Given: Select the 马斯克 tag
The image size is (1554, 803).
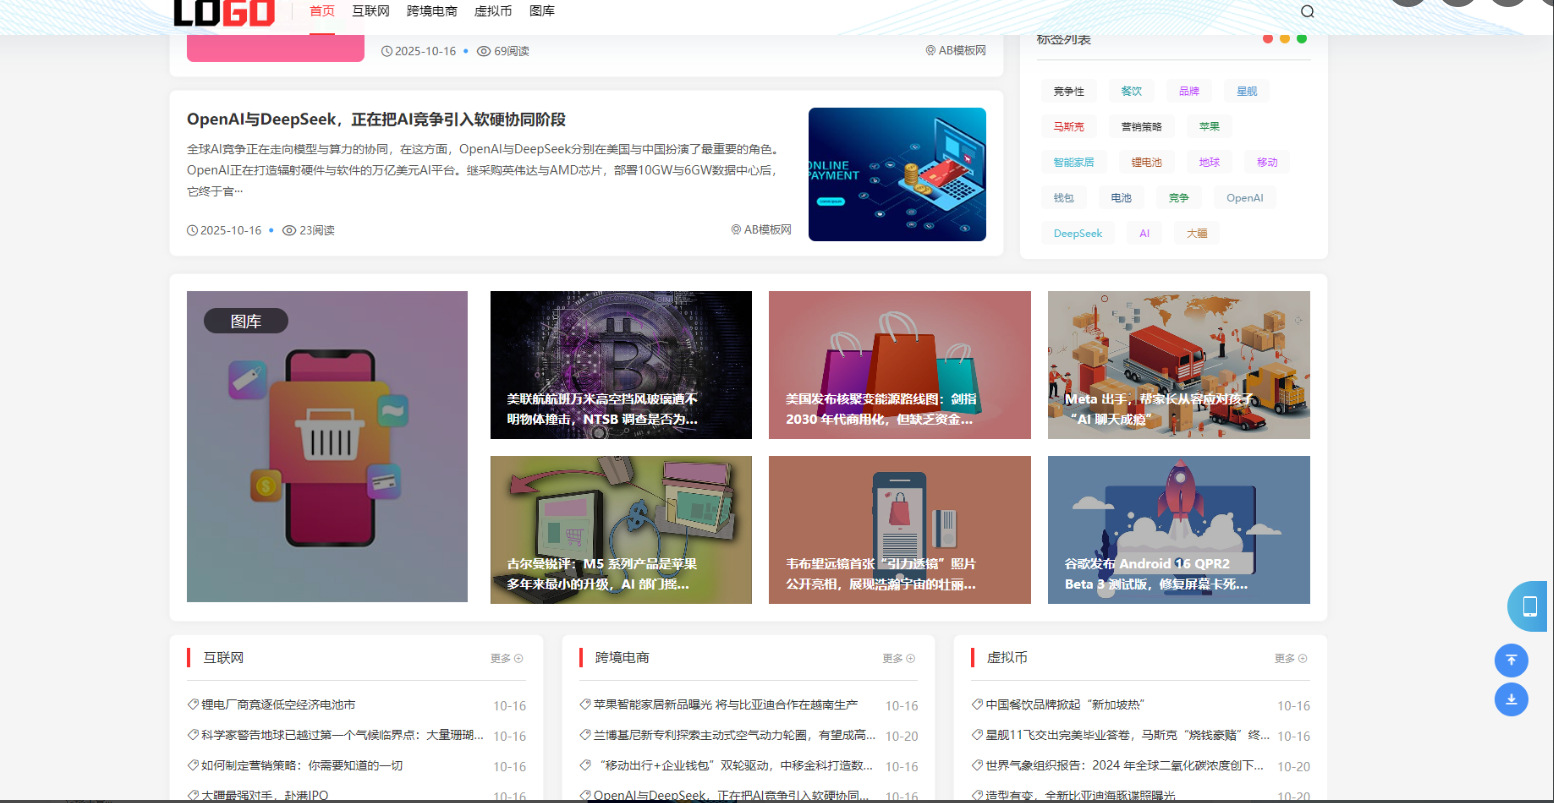Looking at the screenshot, I should coord(1068,127).
